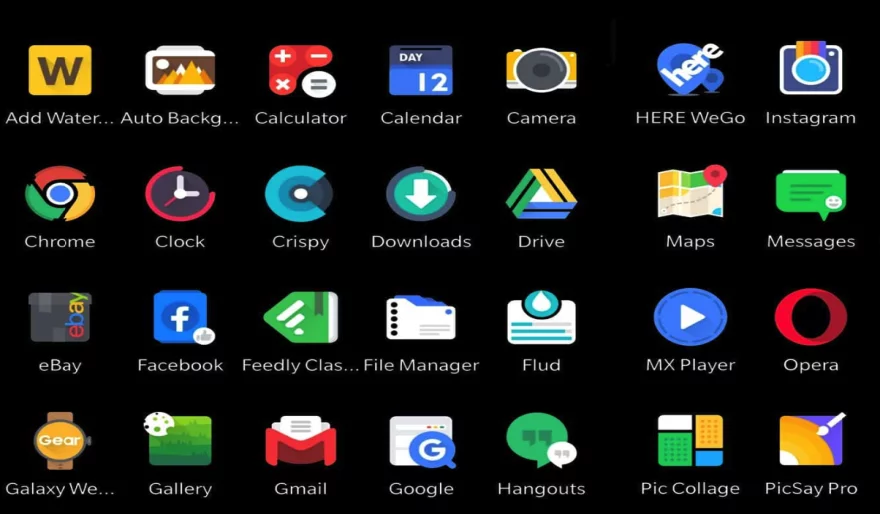The image size is (880, 514).
Task: Open the HERE WeGo app icon
Action: [690, 68]
